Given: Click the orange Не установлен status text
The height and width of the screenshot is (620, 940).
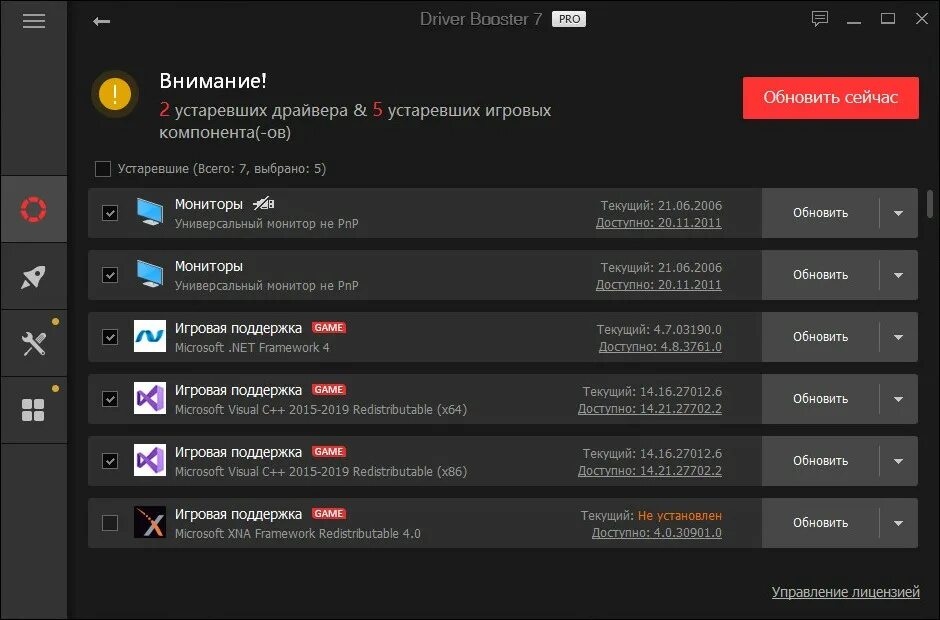Looking at the screenshot, I should (x=680, y=516).
